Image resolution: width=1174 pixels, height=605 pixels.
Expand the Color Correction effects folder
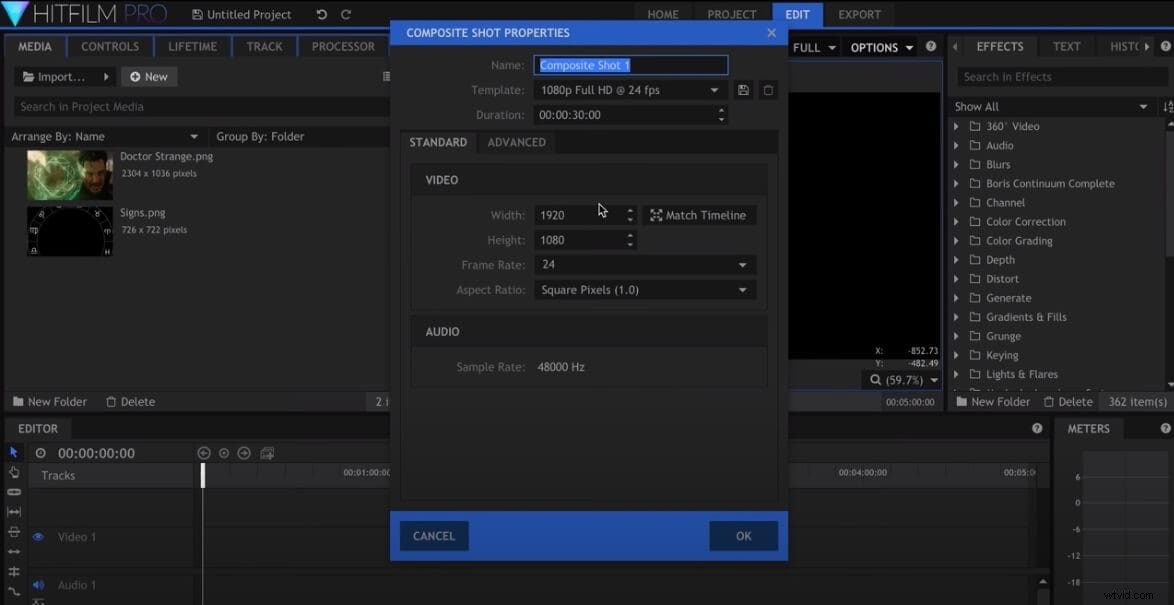point(957,221)
